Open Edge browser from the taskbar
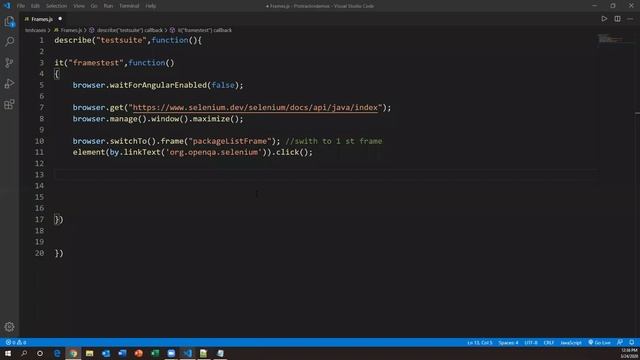 (x=57, y=353)
